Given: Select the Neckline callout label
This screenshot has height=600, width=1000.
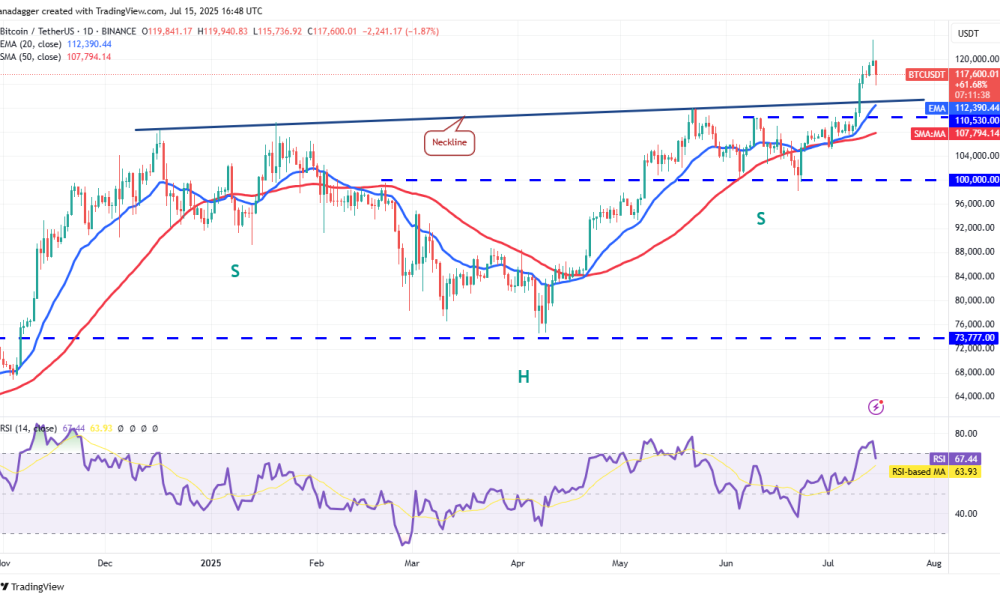Looking at the screenshot, I should 449,143.
